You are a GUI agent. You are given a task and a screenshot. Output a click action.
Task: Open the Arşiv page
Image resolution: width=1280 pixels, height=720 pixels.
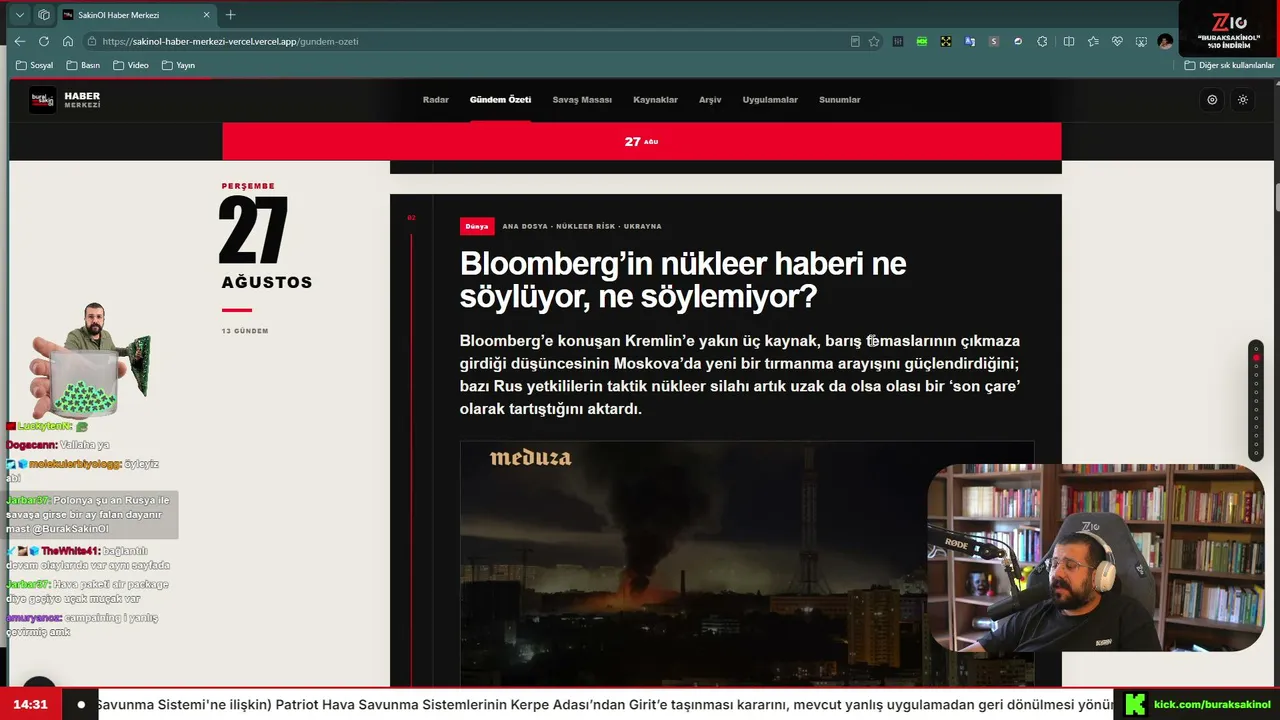pyautogui.click(x=710, y=100)
